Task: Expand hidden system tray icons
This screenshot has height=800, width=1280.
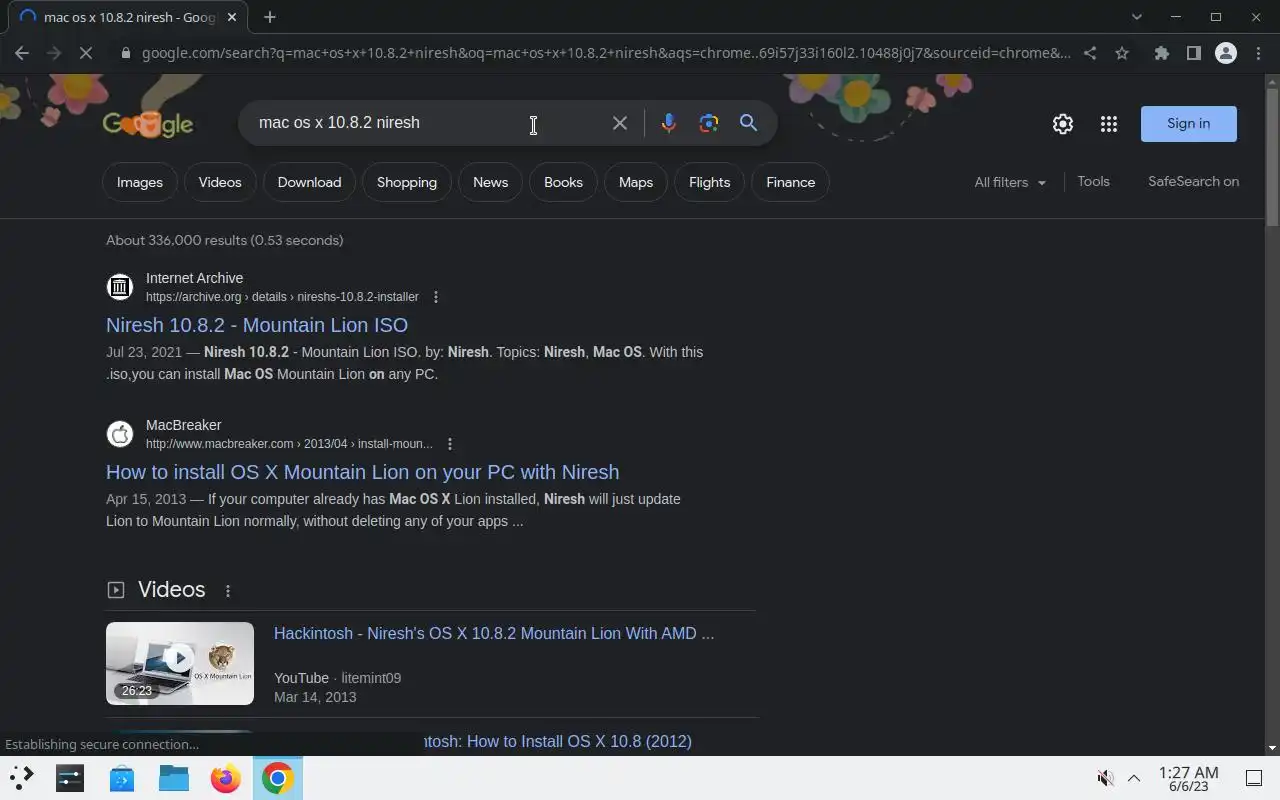Action: point(1134,778)
